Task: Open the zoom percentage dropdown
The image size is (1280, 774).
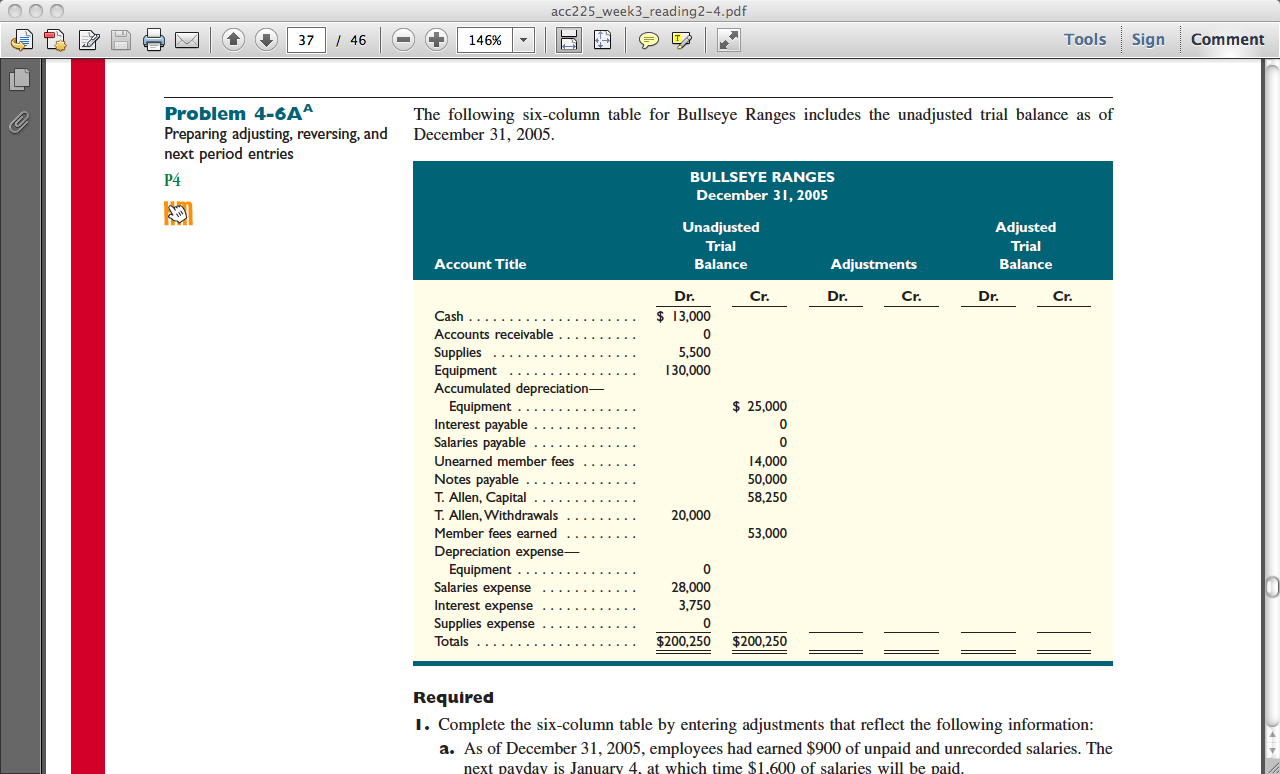Action: [523, 39]
